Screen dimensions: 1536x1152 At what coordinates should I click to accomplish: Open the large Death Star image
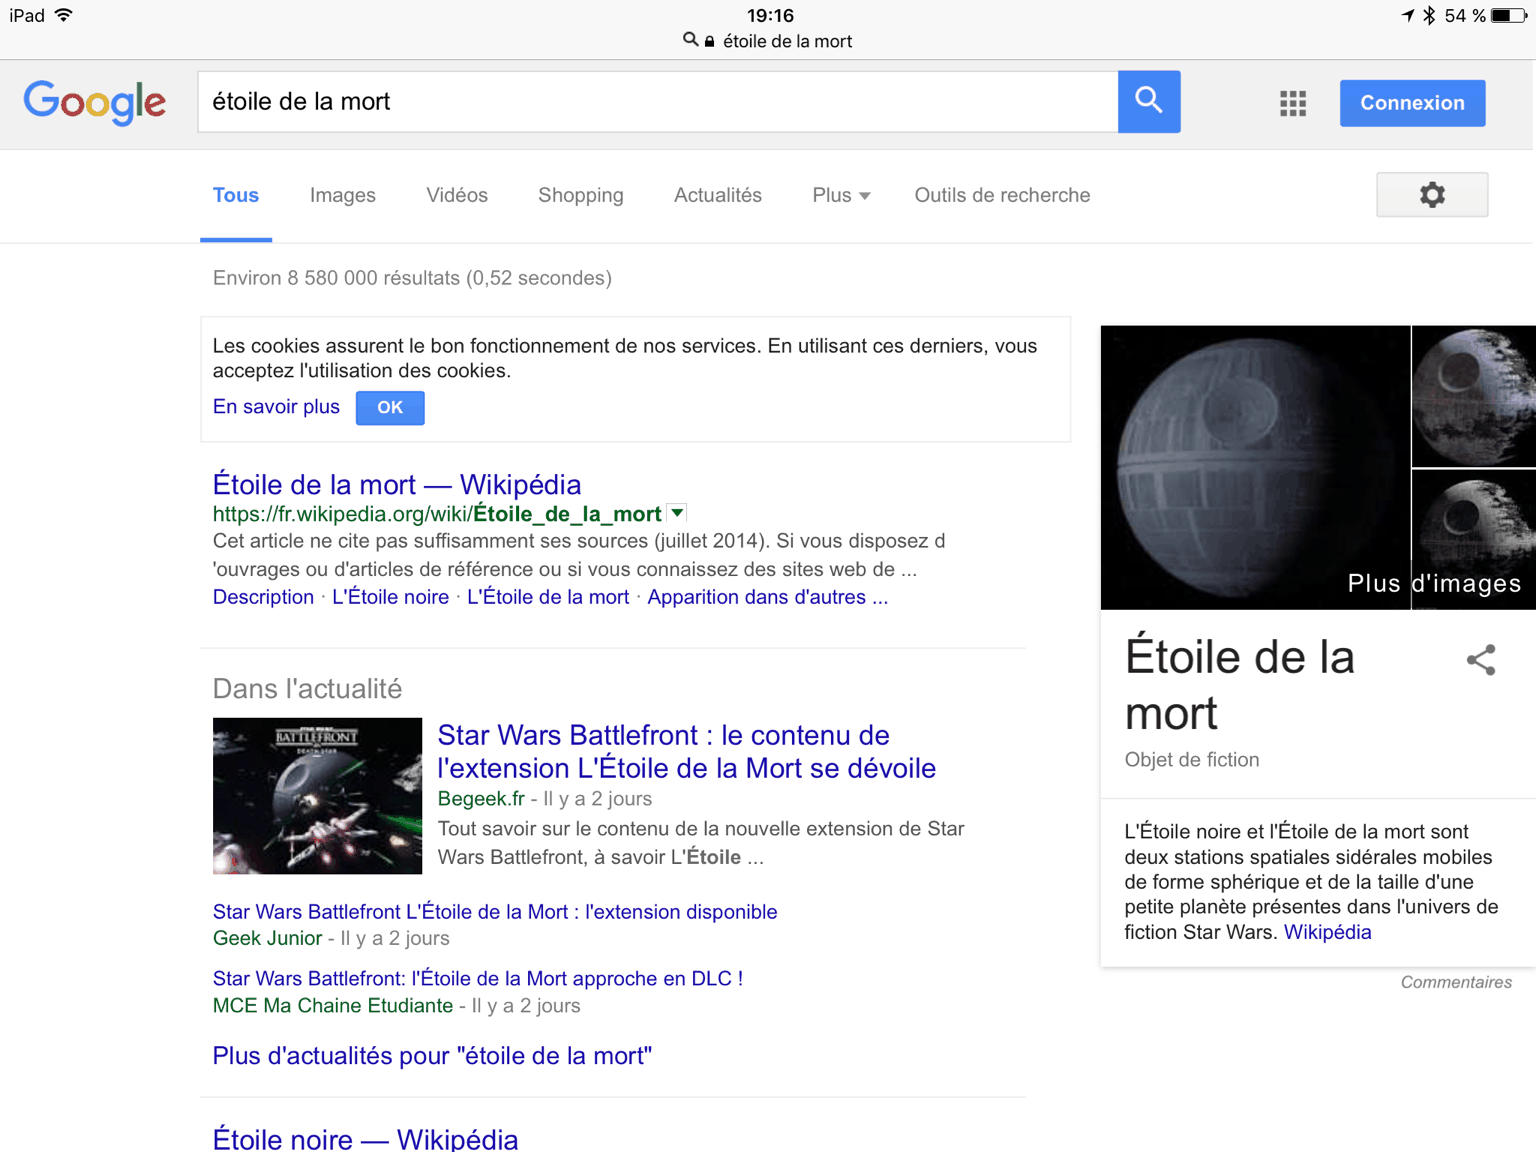1254,467
